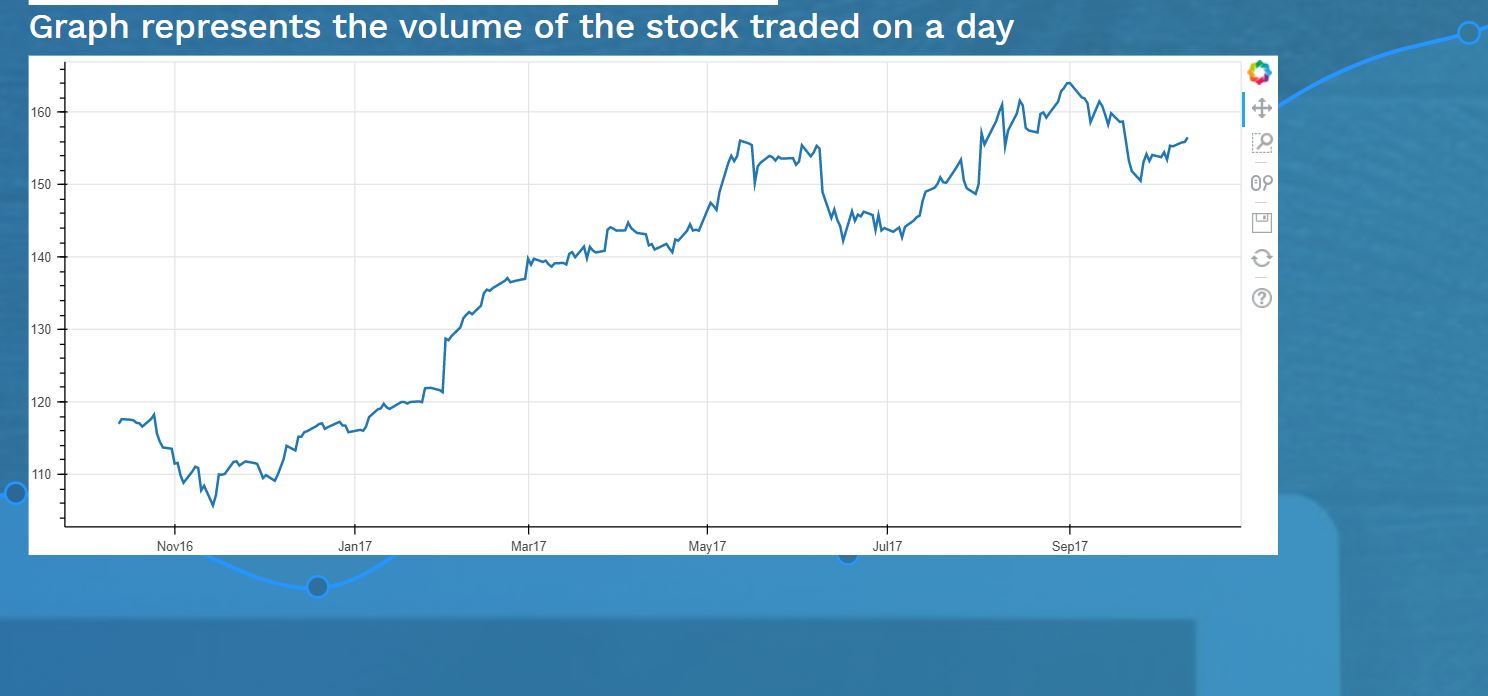This screenshot has width=1488, height=696.
Task: Click the blue circle at the top right
Action: (1468, 33)
